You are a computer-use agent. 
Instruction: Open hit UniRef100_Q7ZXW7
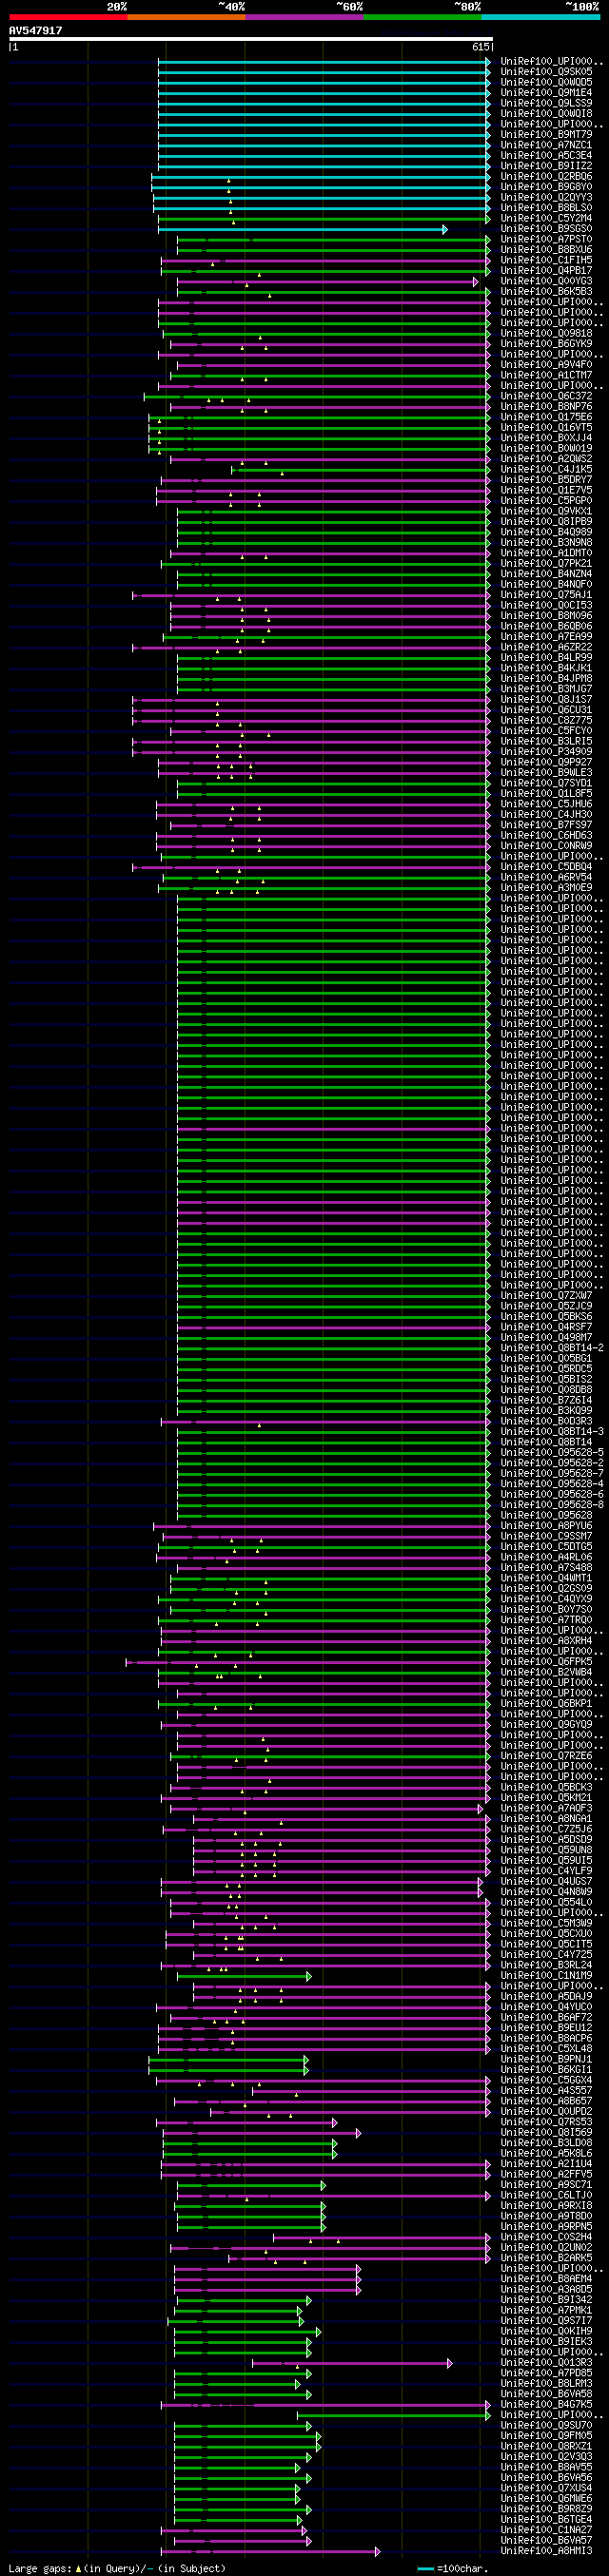point(546,1296)
